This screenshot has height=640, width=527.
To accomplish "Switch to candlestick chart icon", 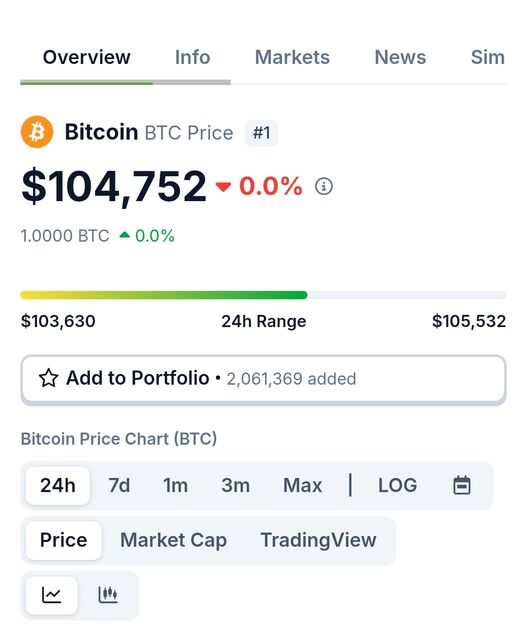I will 108,595.
